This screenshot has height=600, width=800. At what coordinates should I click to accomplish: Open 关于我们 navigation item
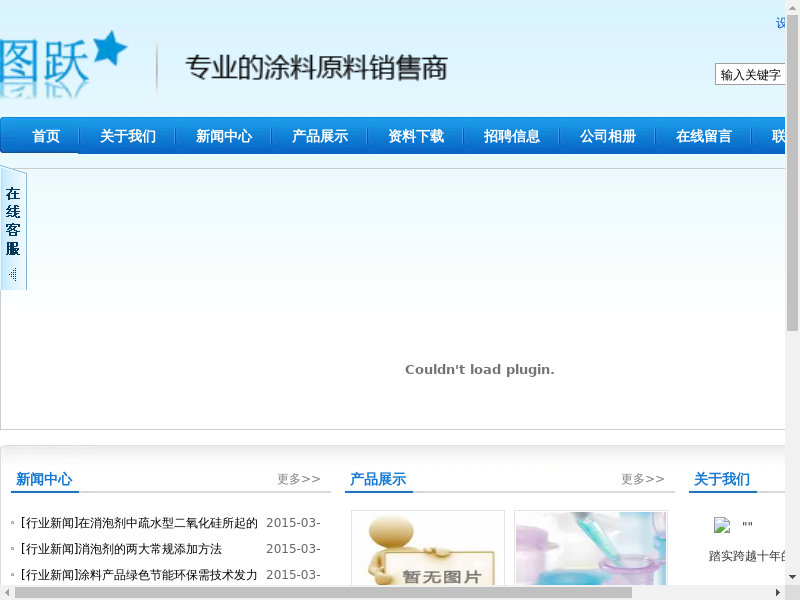[x=128, y=136]
